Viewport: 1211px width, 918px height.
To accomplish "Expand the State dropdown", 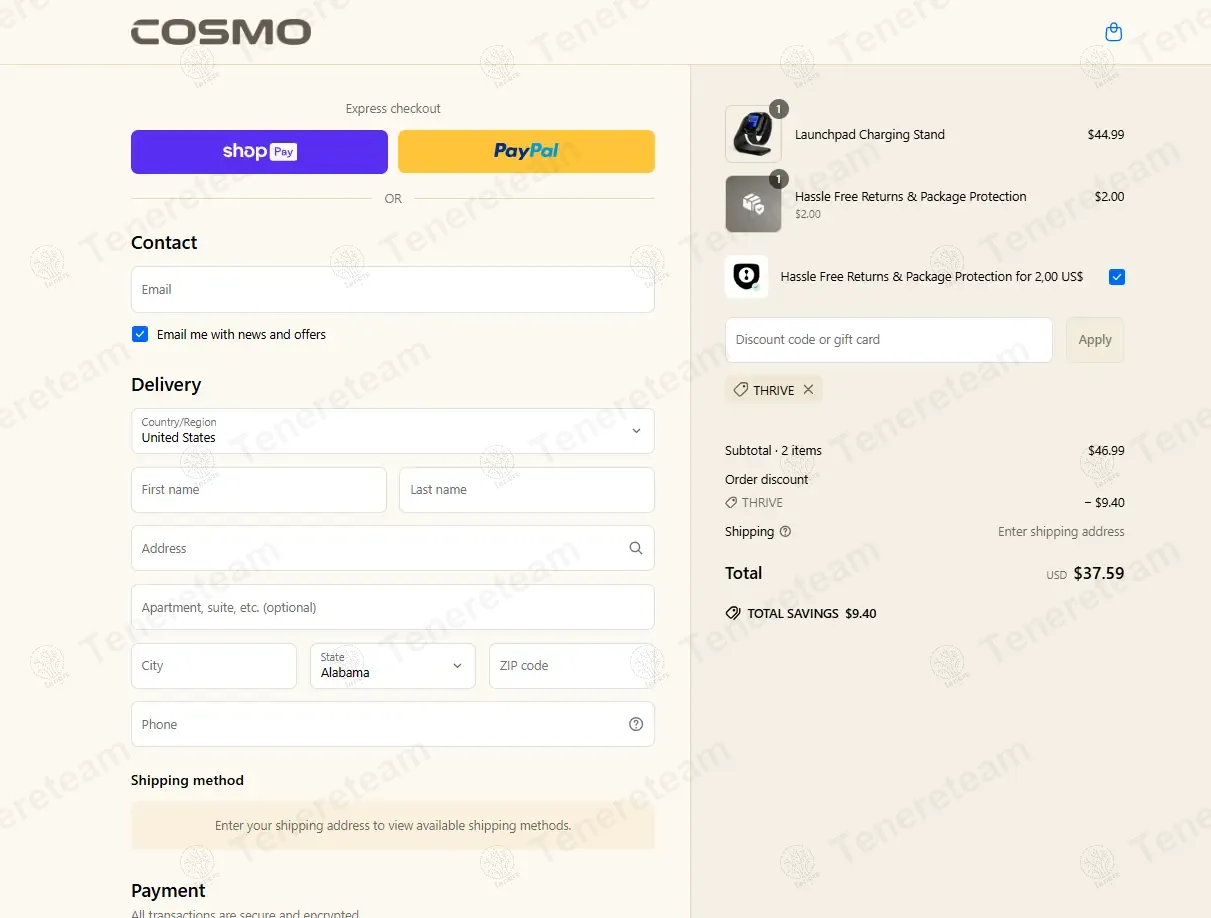I will point(393,666).
